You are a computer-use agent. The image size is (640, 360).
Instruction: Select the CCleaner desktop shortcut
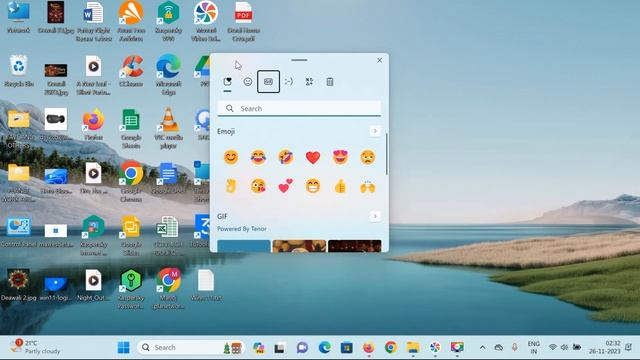point(131,72)
